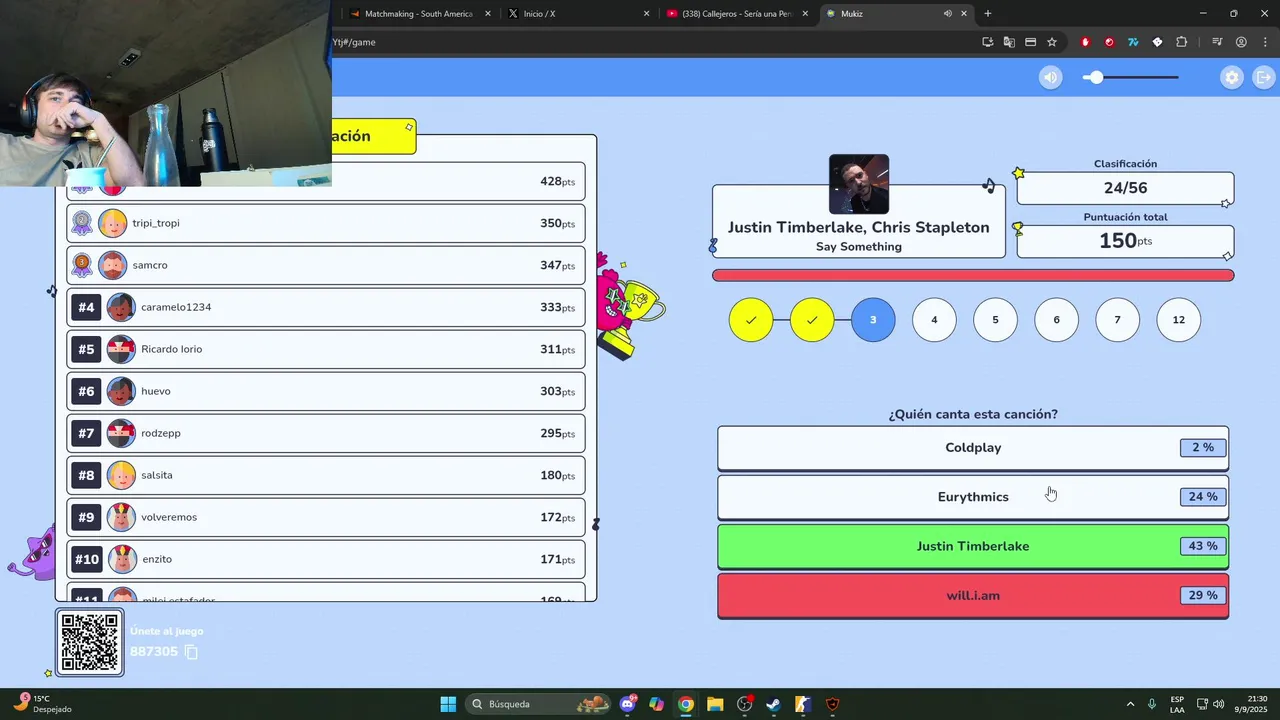
Task: Open the translate page icon
Action: (1009, 42)
